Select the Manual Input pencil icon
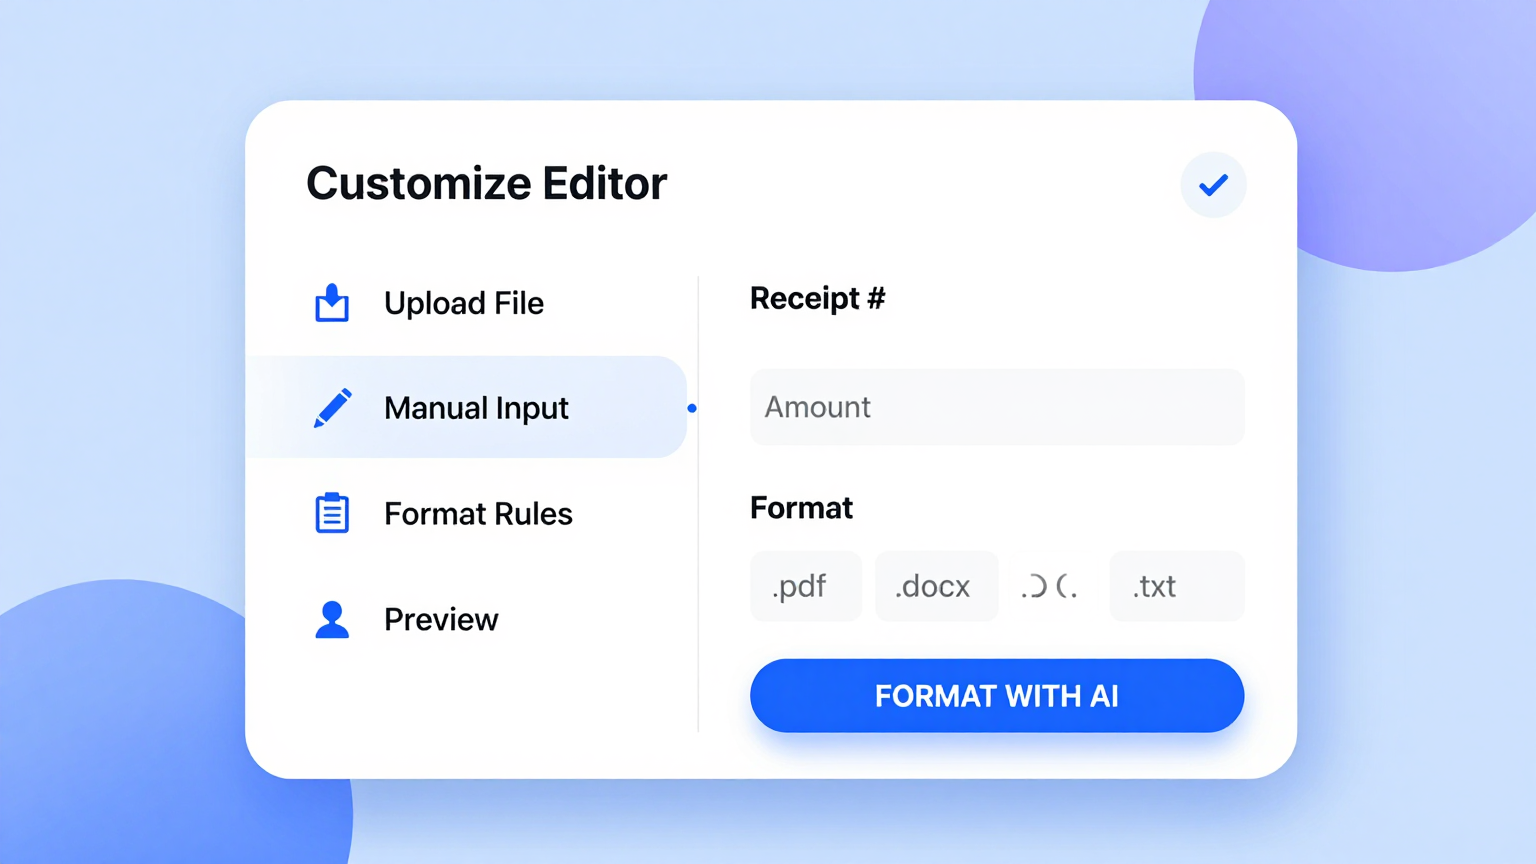 331,407
